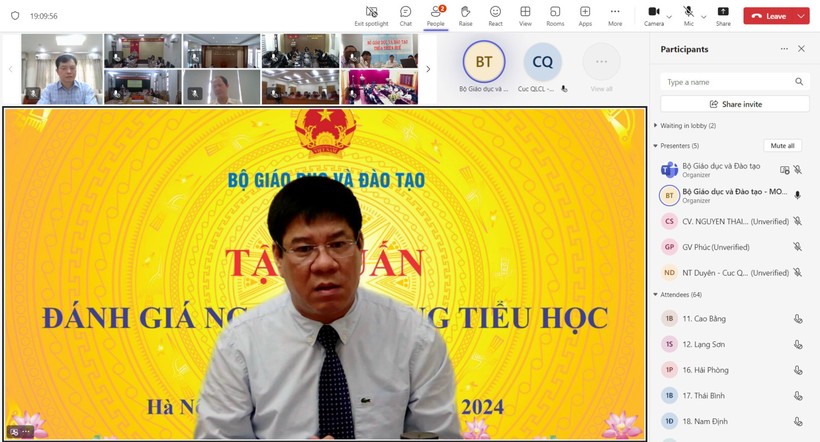Screen dimensions: 820x442
Task: Click spotlight icon next to first organizer
Action: click(784, 169)
